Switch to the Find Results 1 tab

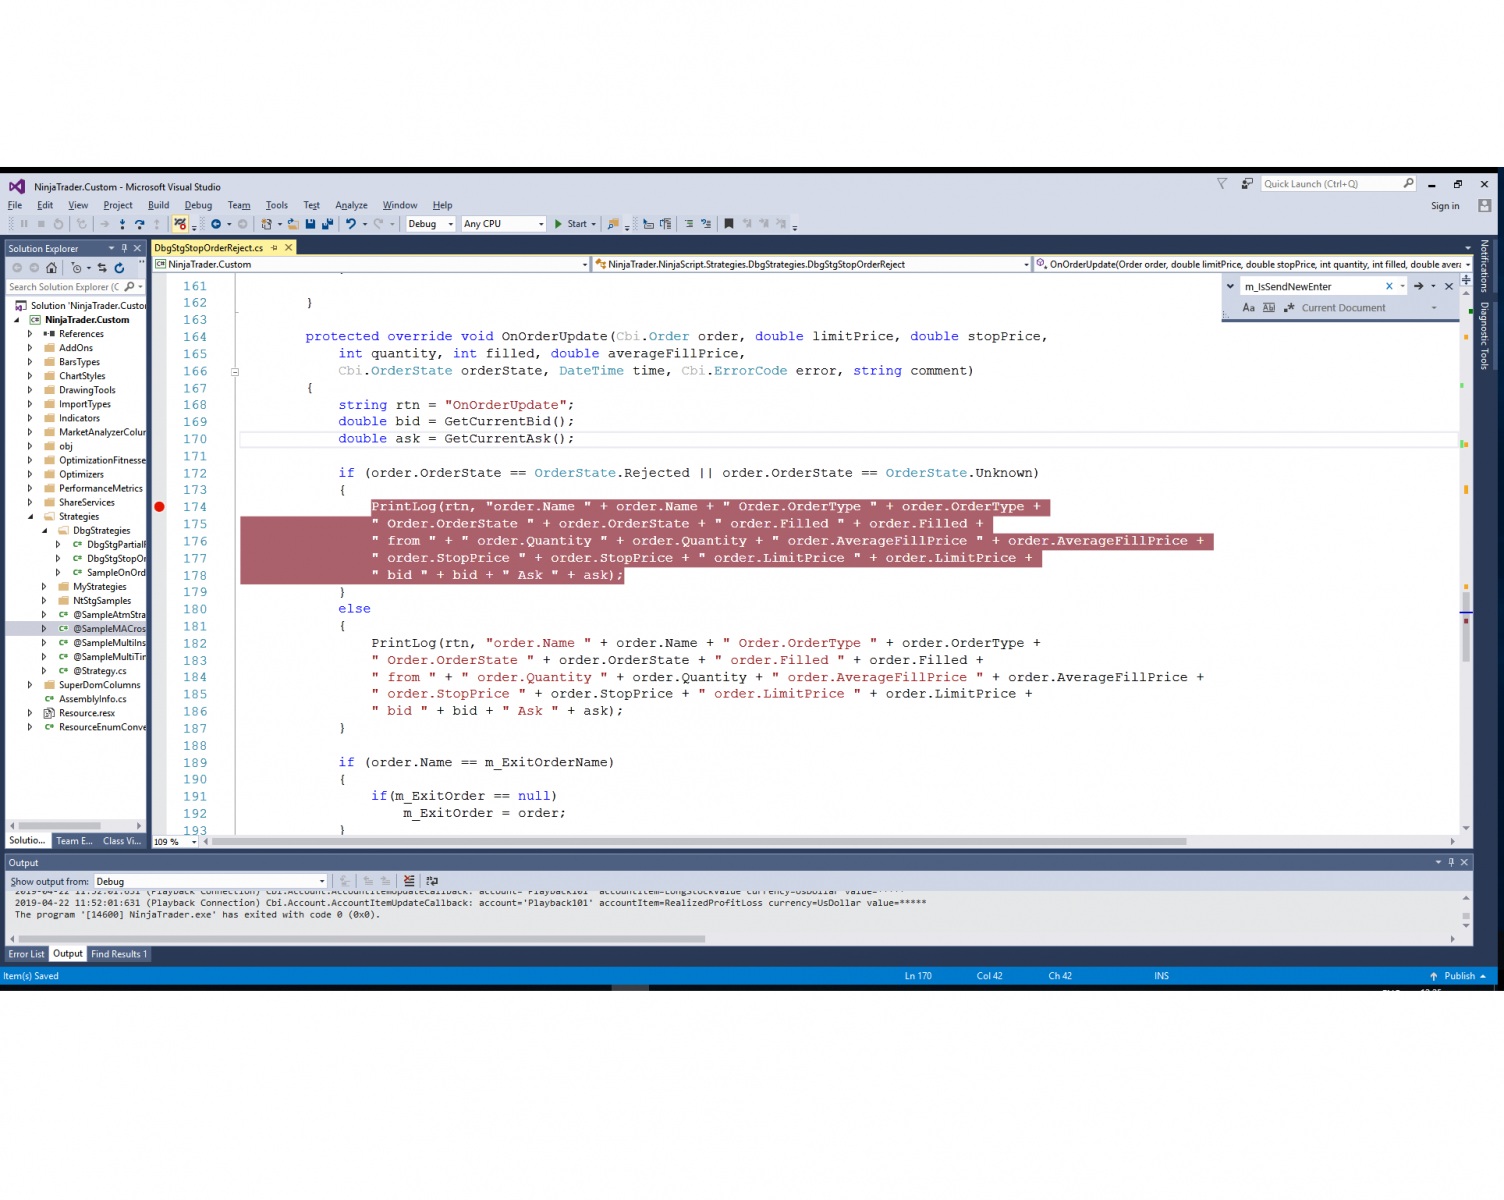tap(119, 954)
